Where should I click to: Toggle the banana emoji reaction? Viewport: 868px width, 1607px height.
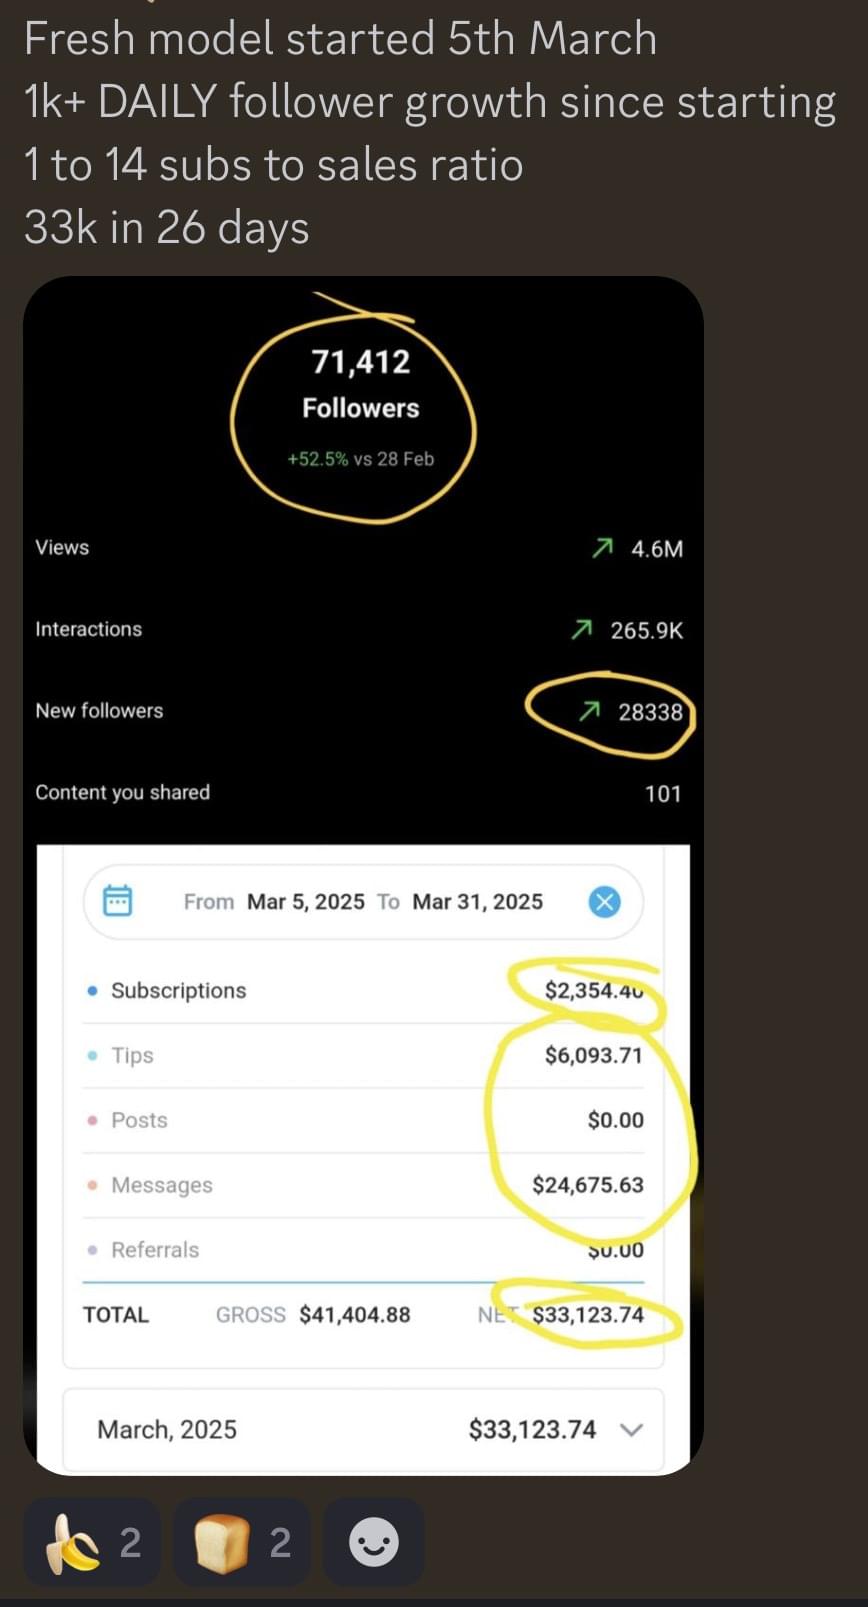tap(91, 1542)
